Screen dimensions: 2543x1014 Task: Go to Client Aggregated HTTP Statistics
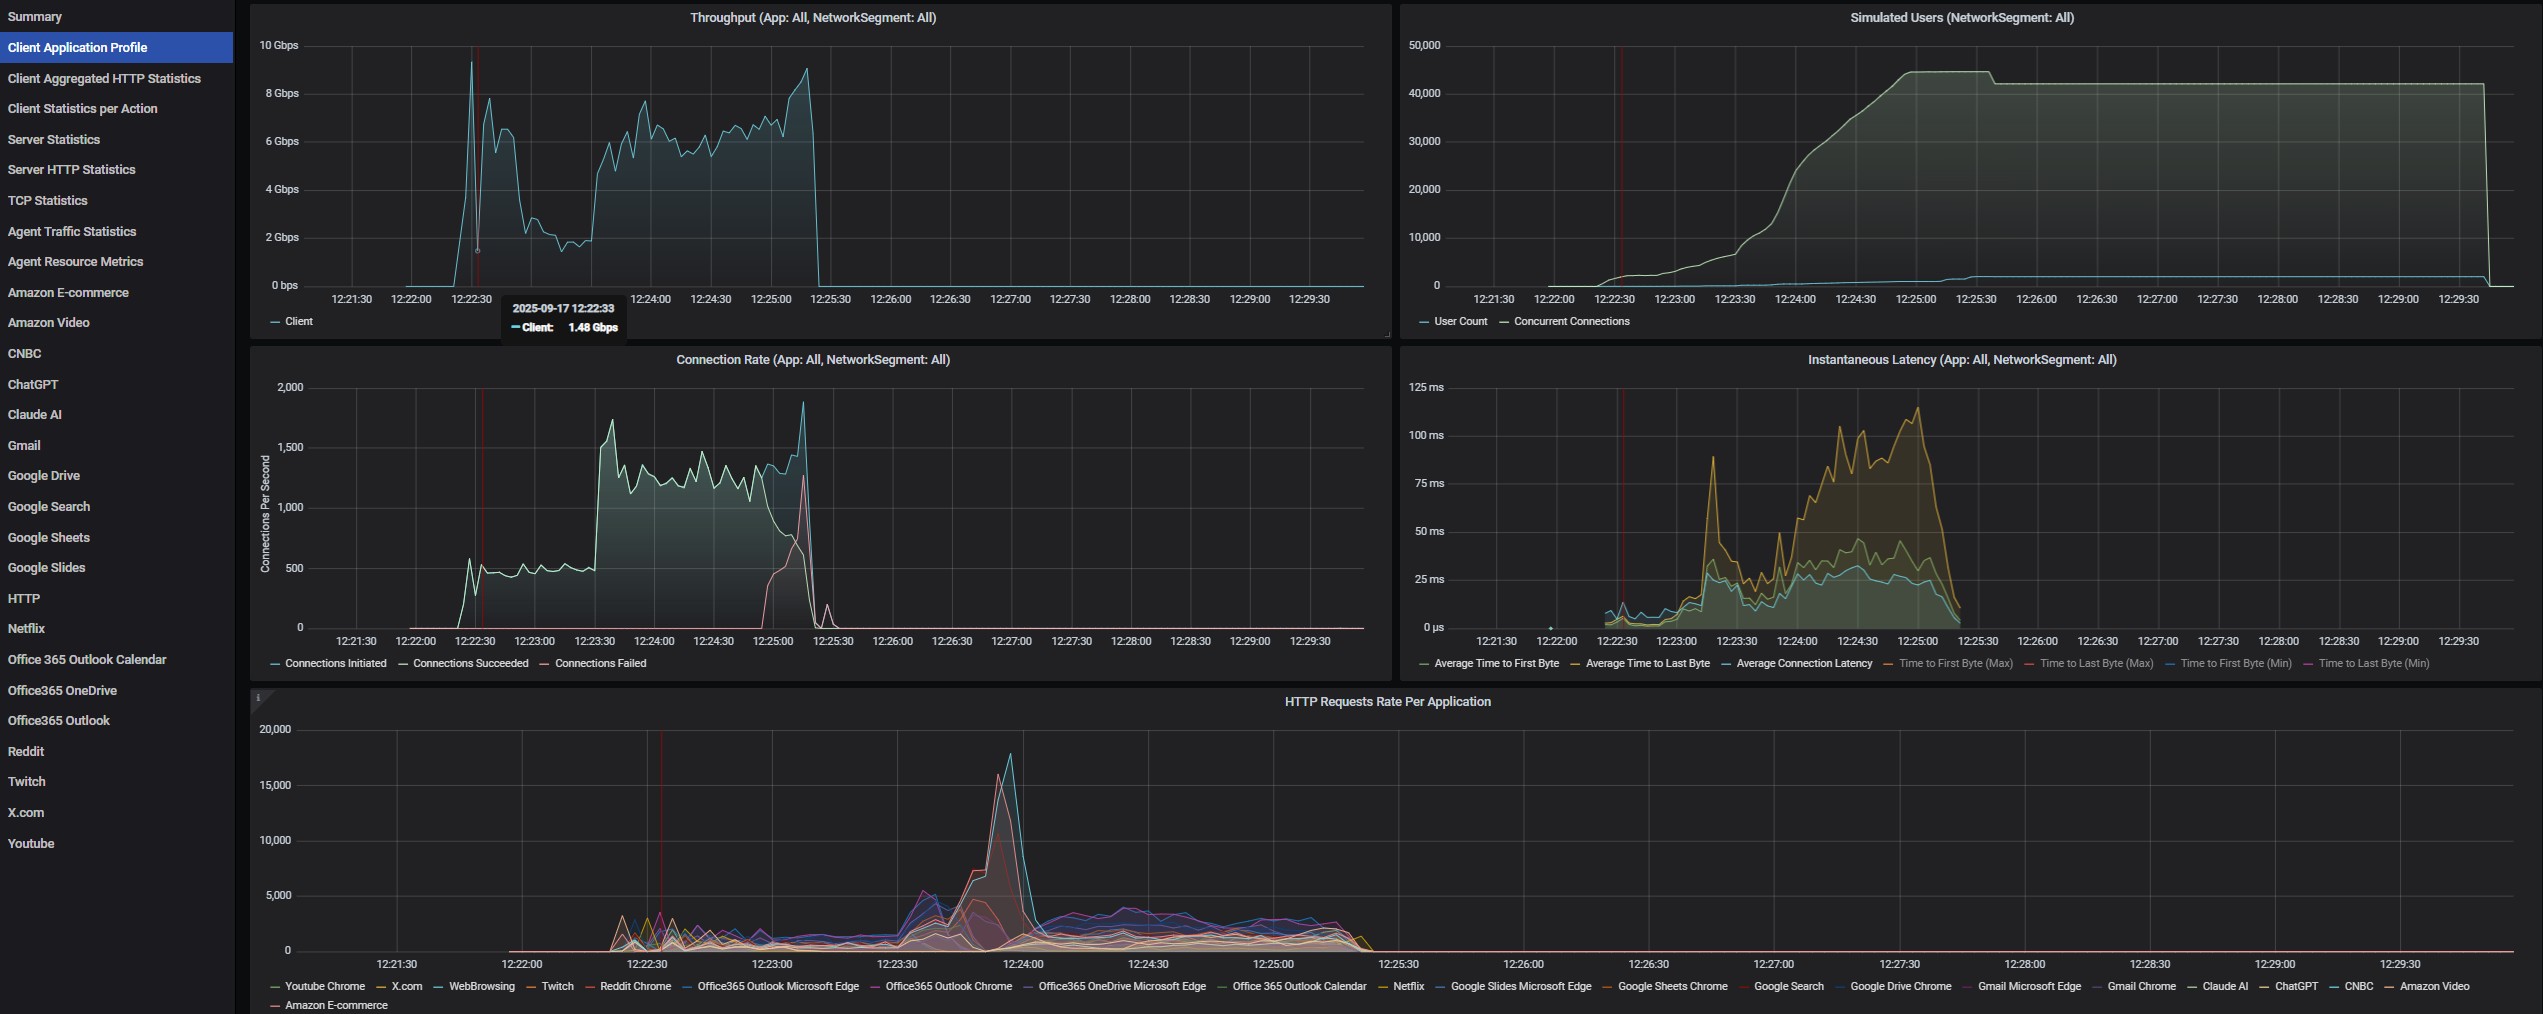[104, 79]
